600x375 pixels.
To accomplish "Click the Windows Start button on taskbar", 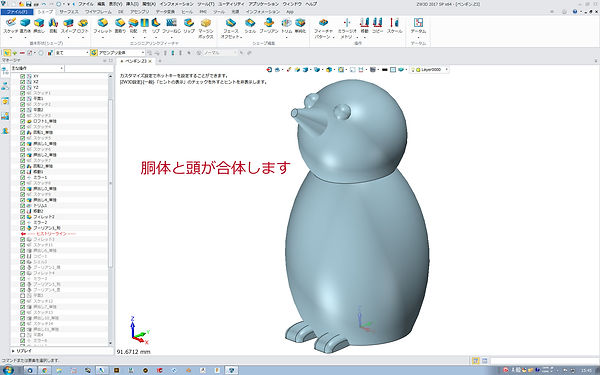I will pyautogui.click(x=8, y=370).
